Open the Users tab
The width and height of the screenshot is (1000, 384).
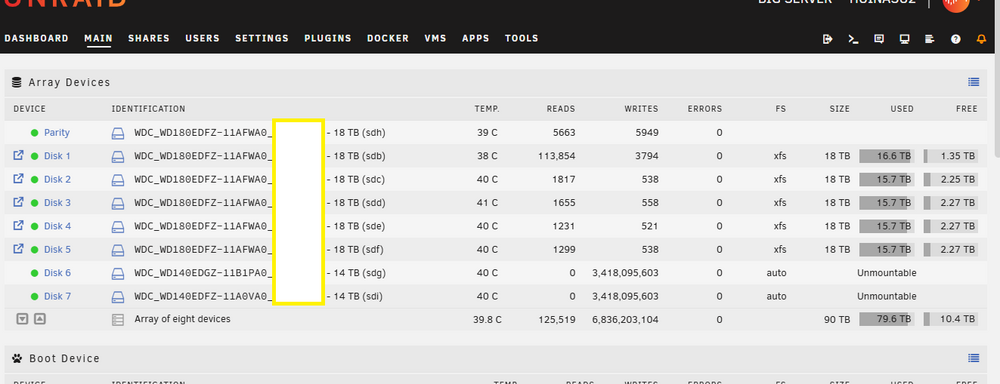click(202, 38)
